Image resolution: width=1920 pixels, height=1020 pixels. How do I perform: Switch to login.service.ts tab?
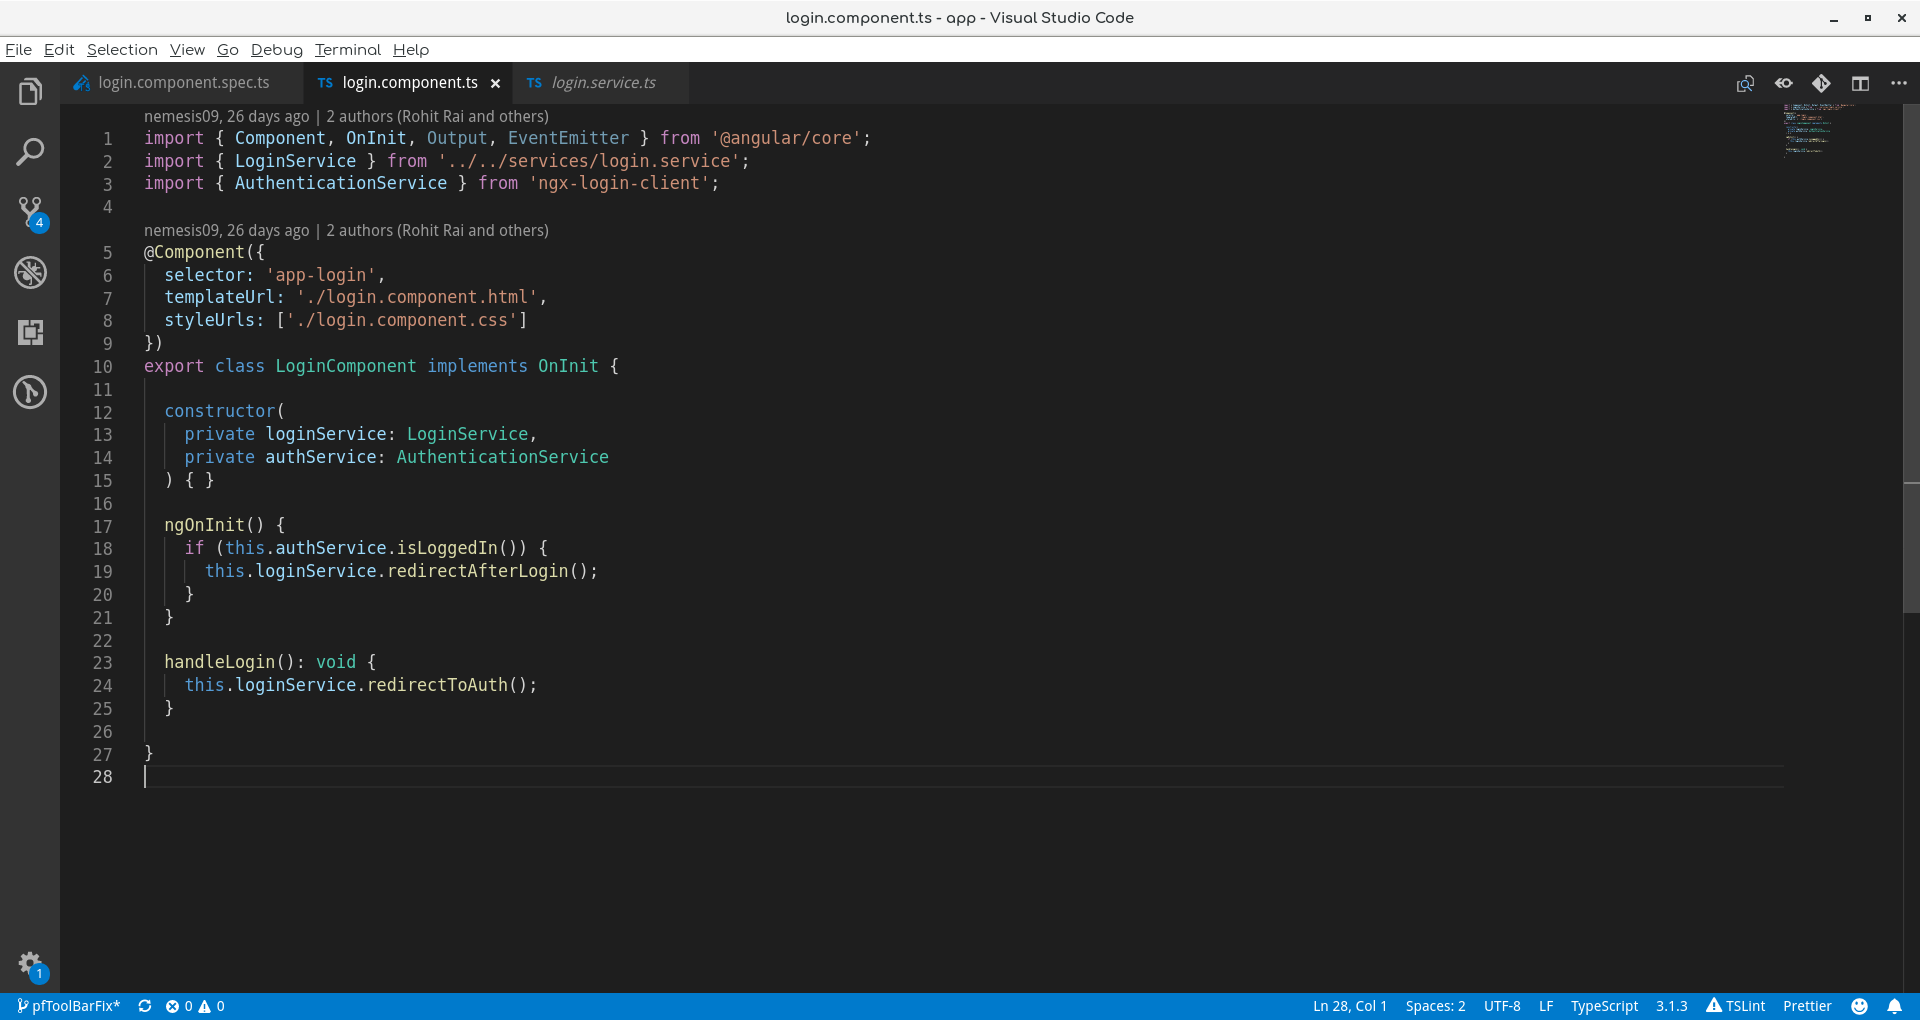pyautogui.click(x=601, y=83)
